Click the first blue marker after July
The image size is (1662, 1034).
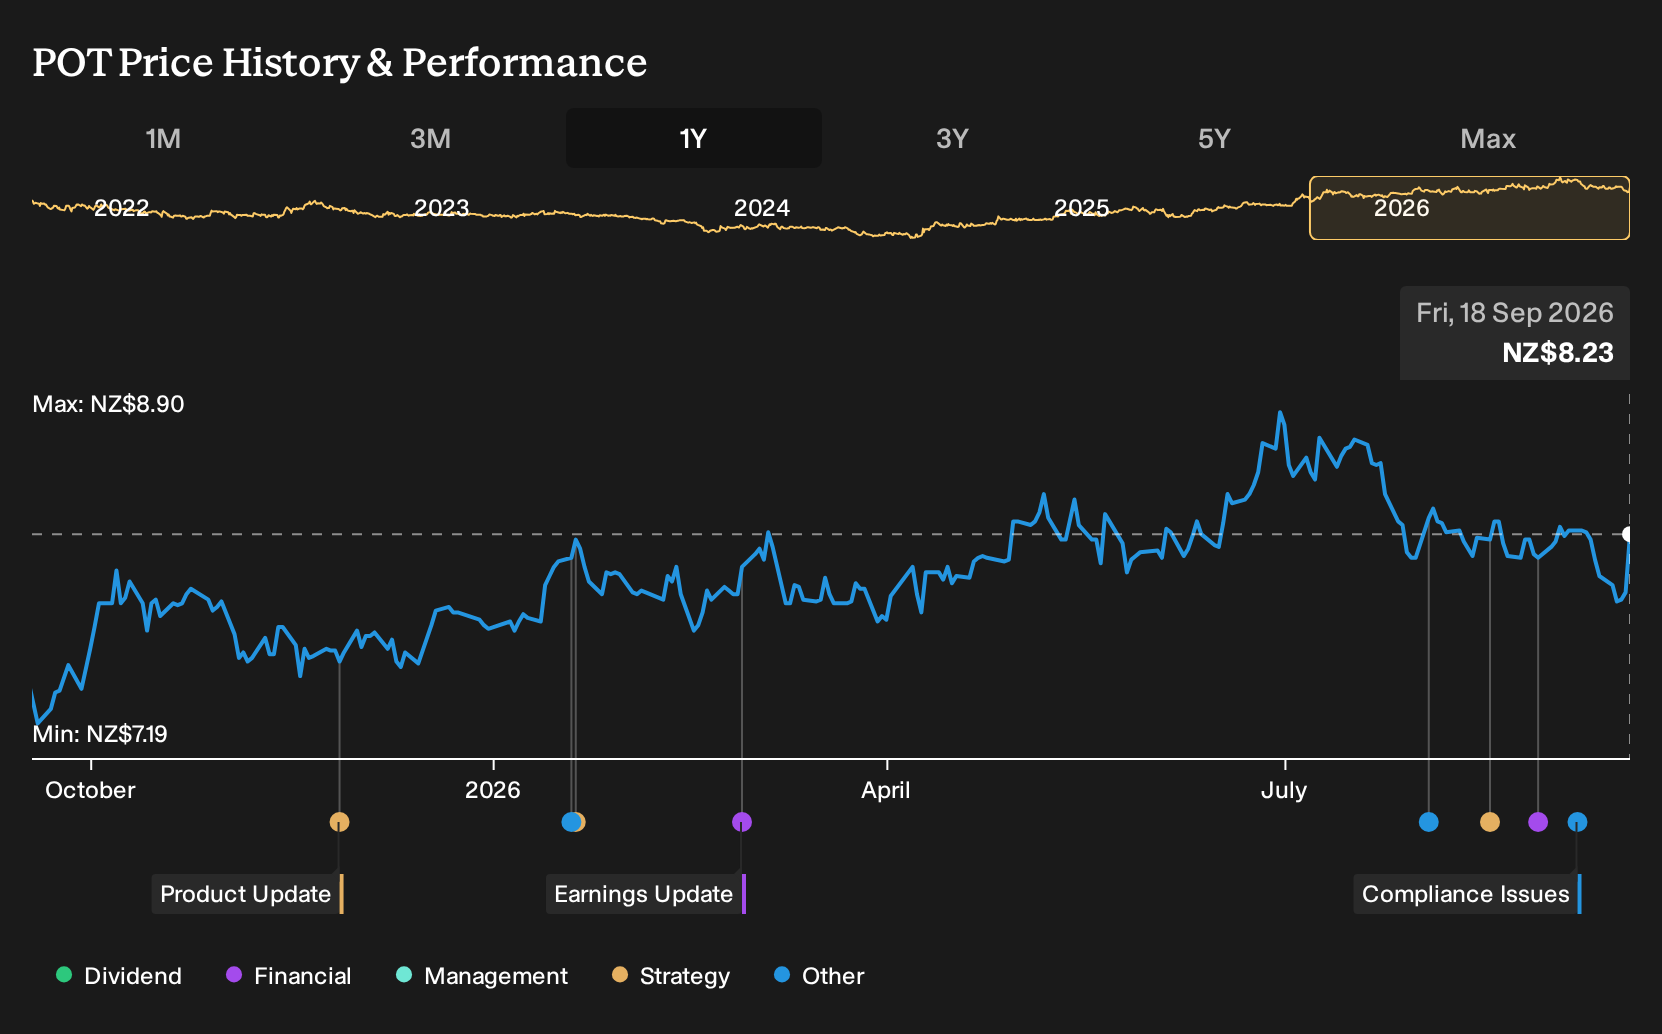[x=1428, y=822]
